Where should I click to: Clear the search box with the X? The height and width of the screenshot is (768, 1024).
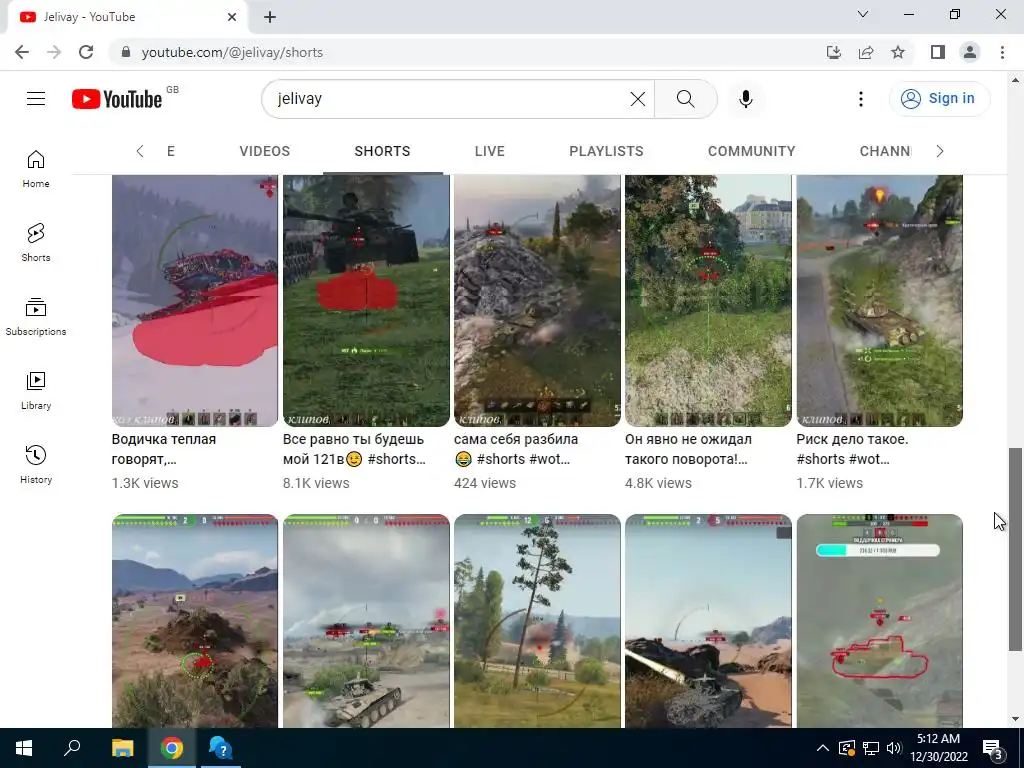pos(637,99)
